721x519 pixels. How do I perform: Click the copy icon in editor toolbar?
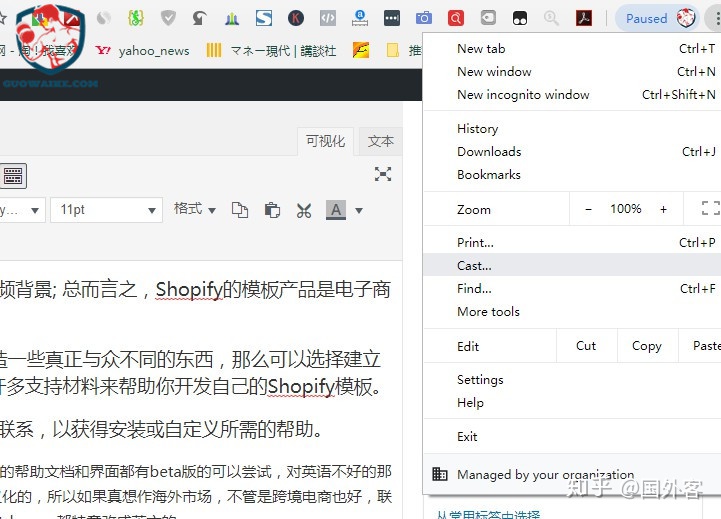point(240,210)
